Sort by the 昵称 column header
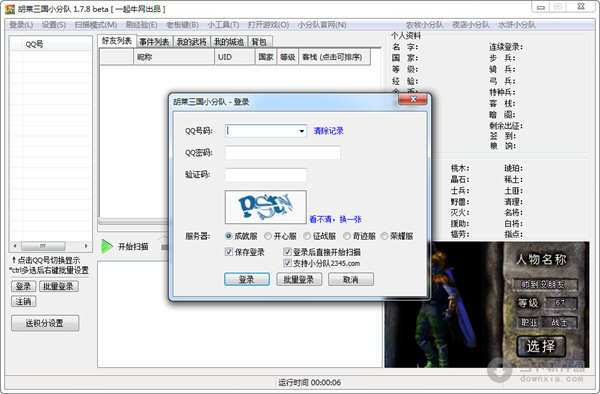The image size is (600, 394). (x=174, y=57)
